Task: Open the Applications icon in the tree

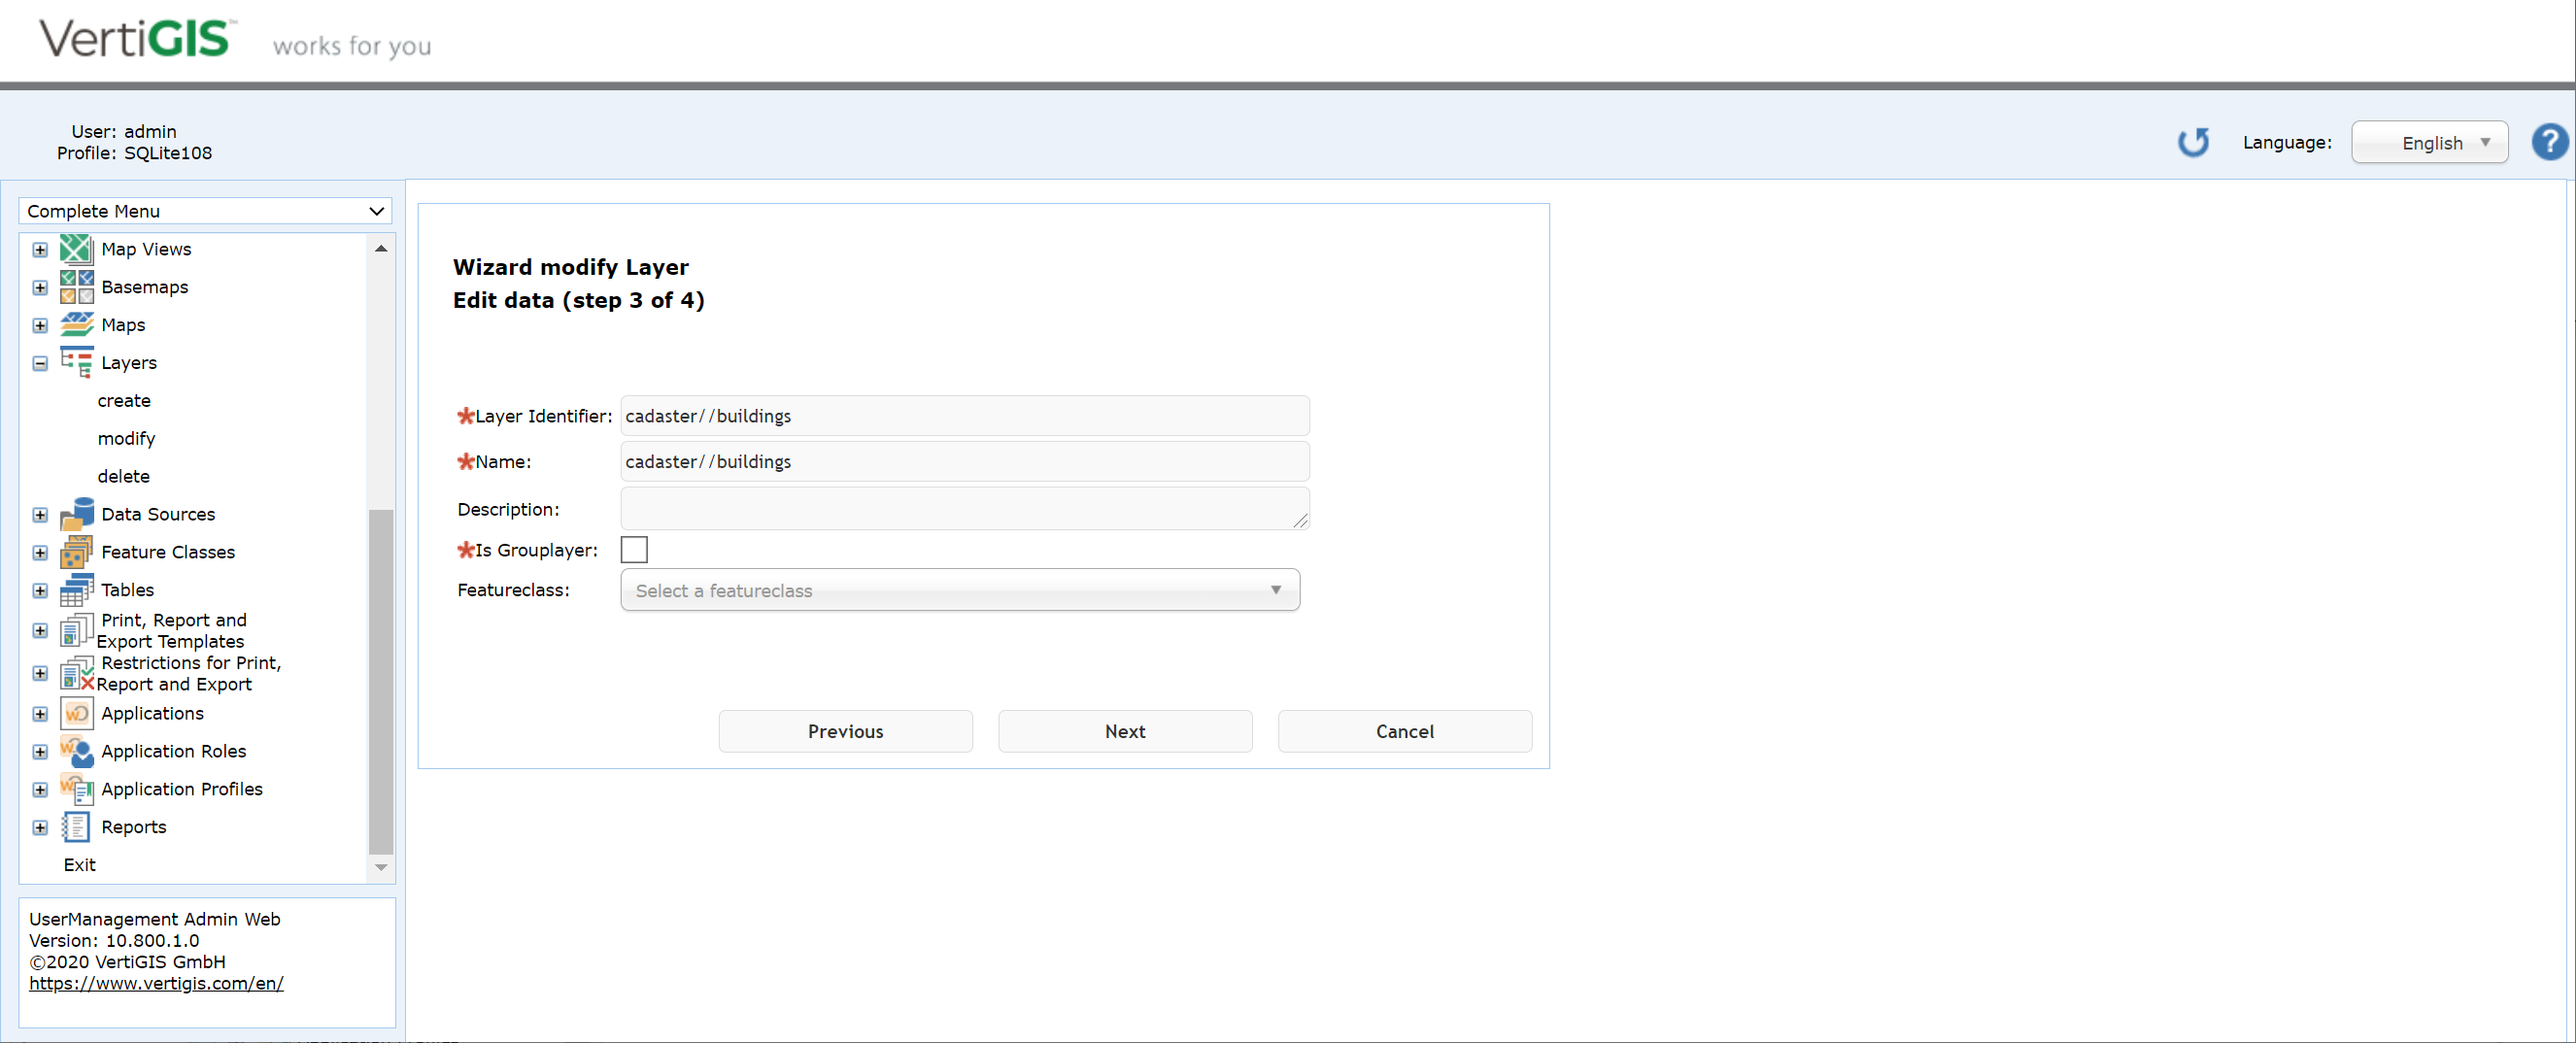Action: point(76,713)
